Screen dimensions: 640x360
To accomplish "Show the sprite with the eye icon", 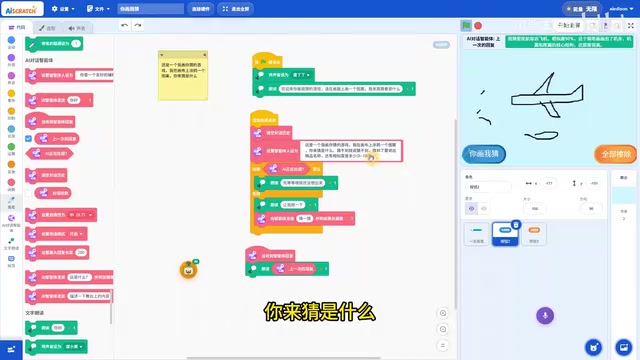I will click(471, 209).
